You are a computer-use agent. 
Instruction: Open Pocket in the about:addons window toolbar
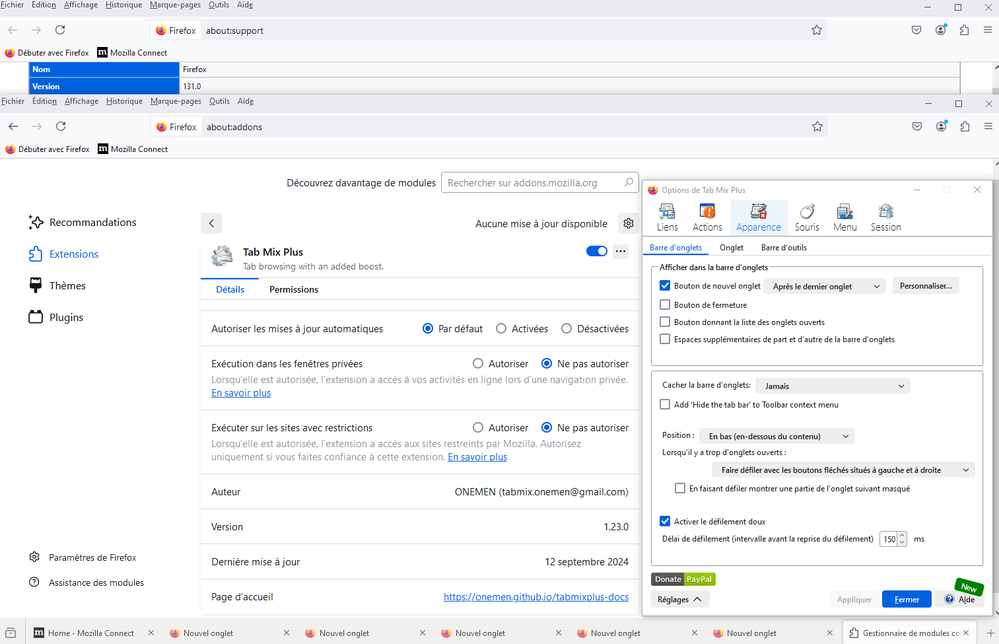917,126
